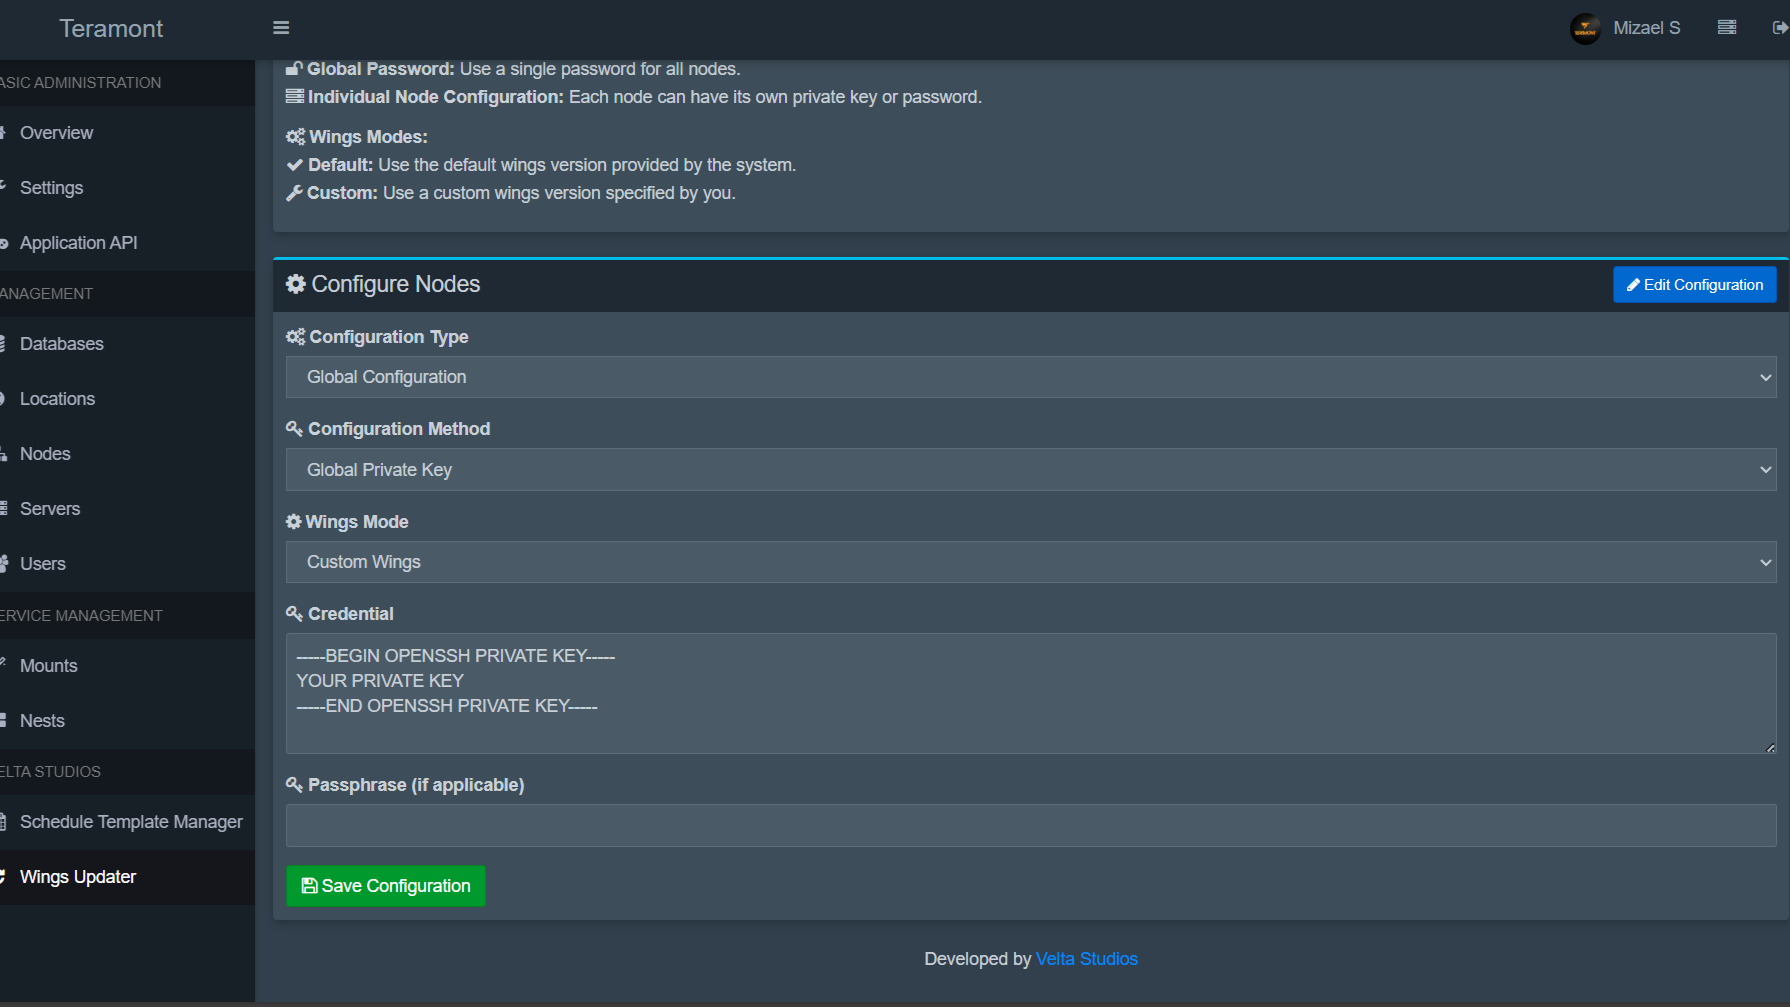Expand the Configuration Method dropdown
The image size is (1790, 1007).
pyautogui.click(x=1030, y=470)
